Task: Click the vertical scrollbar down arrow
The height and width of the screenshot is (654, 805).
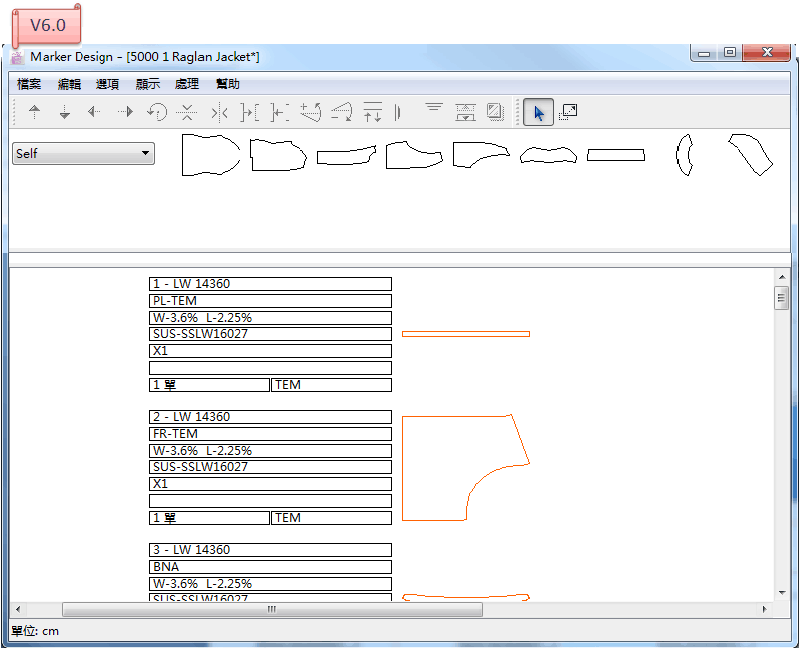Action: coord(782,592)
